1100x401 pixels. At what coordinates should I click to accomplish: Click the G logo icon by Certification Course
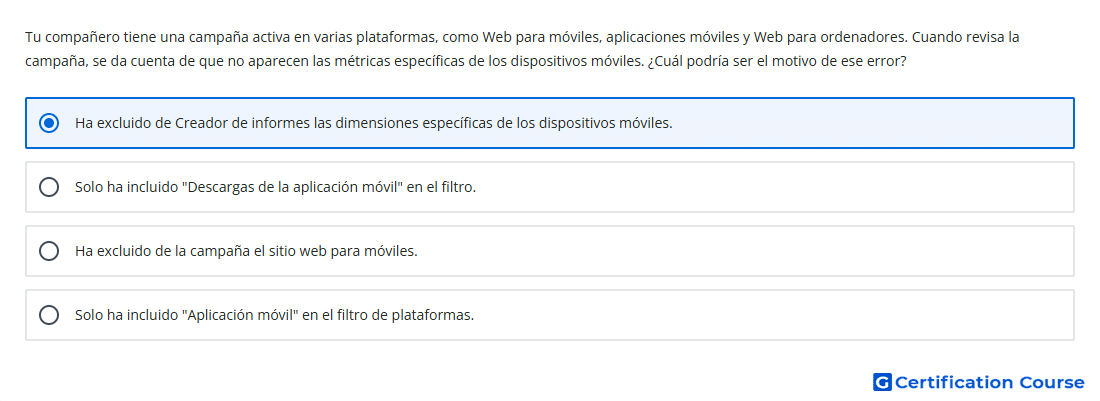coord(882,382)
